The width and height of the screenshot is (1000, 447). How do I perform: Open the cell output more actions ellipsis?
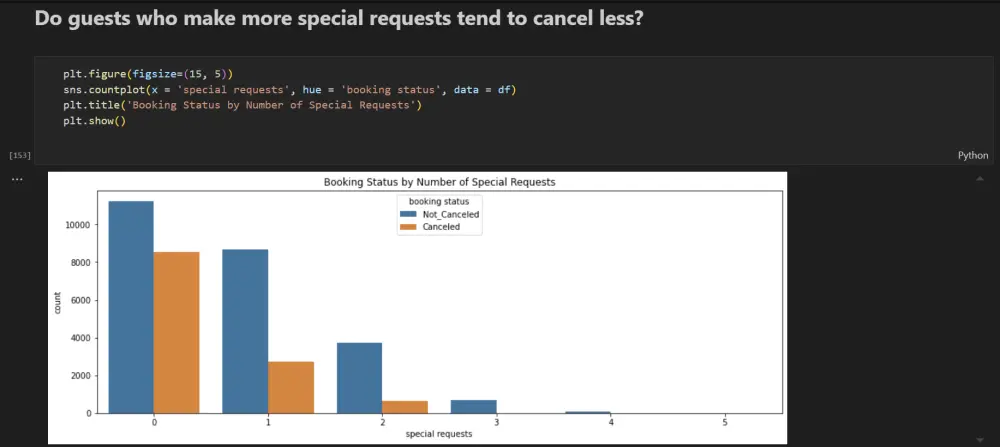16,179
